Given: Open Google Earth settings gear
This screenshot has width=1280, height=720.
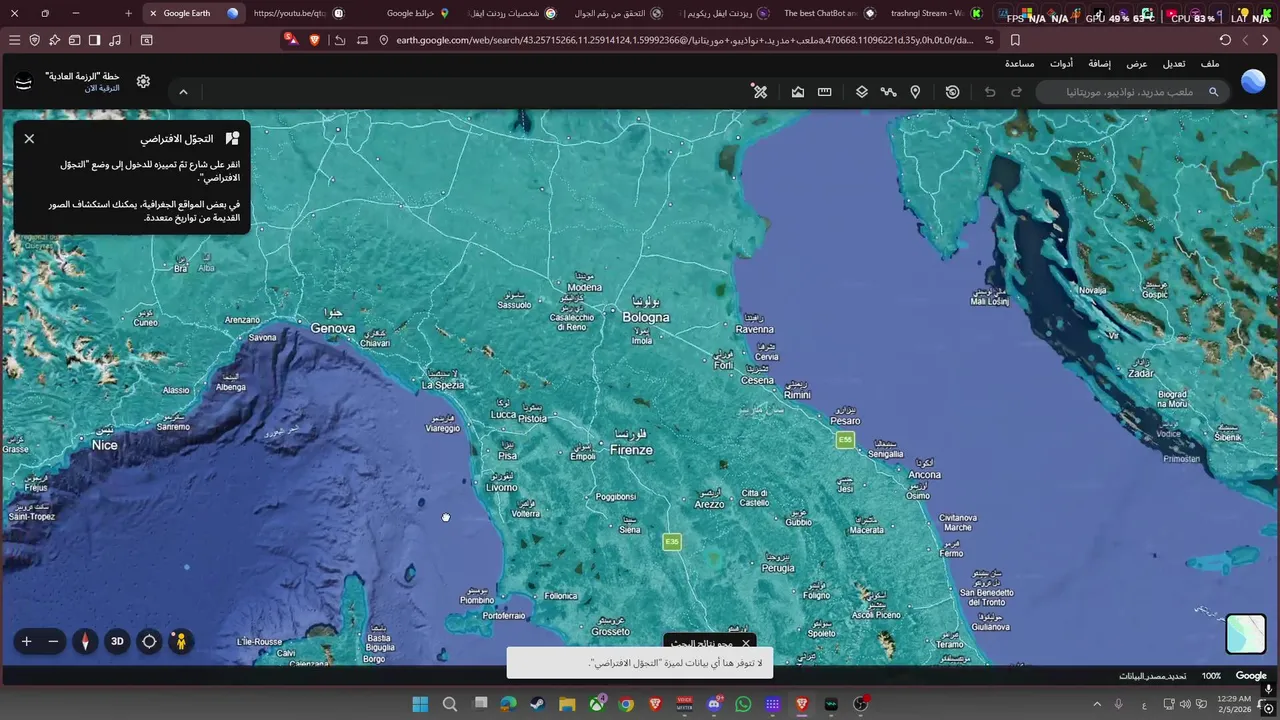Looking at the screenshot, I should (143, 81).
